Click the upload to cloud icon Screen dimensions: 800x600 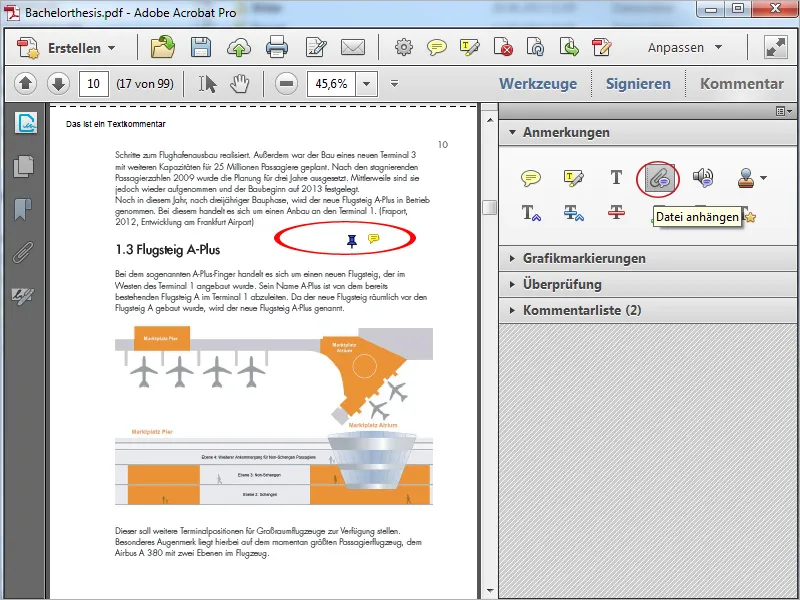[239, 48]
